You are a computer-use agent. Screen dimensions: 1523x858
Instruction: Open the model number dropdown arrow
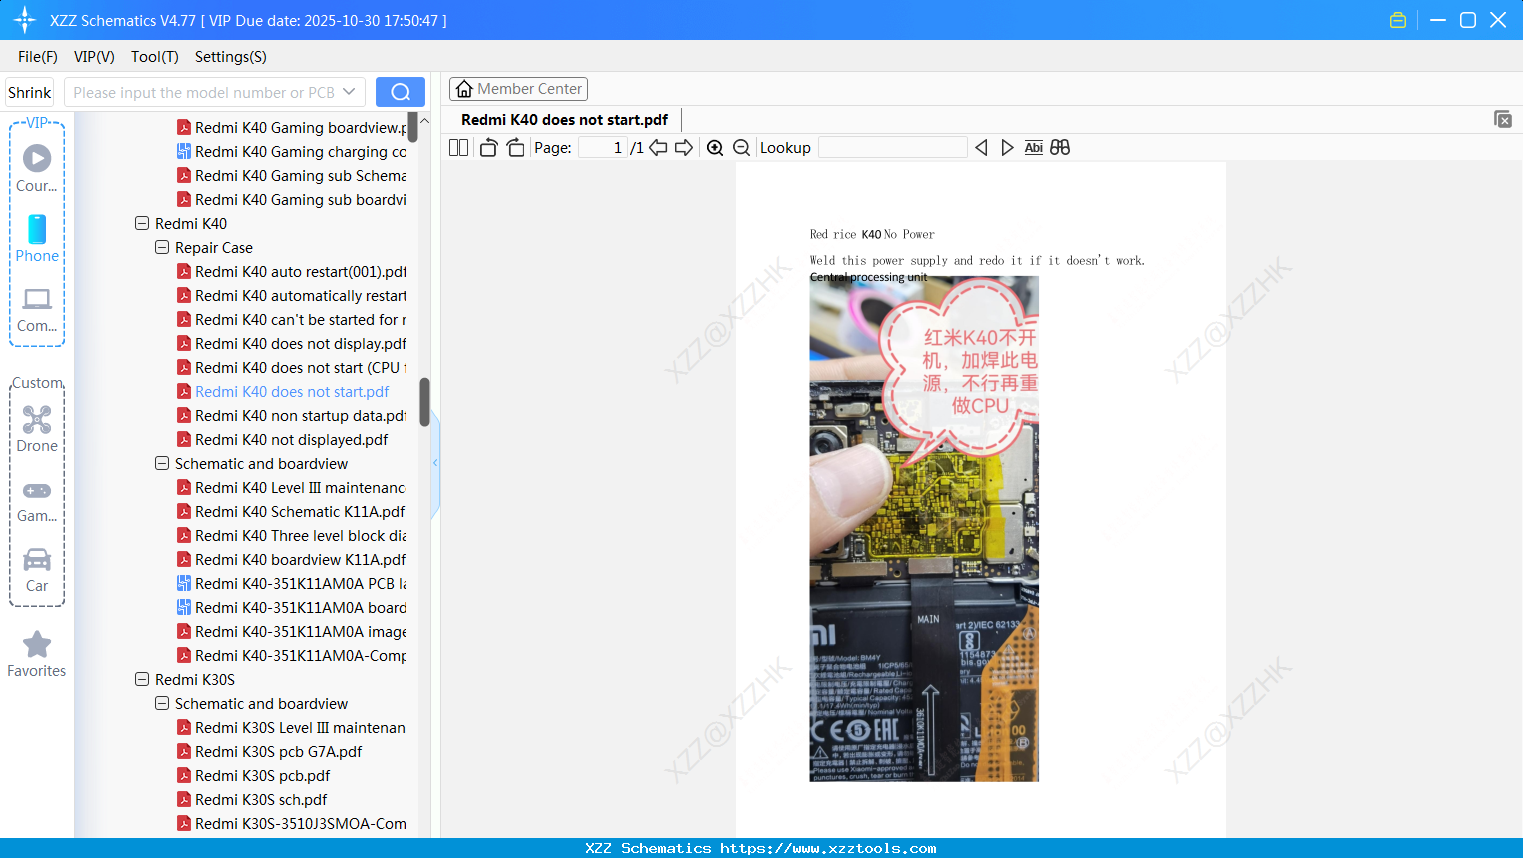coord(349,92)
